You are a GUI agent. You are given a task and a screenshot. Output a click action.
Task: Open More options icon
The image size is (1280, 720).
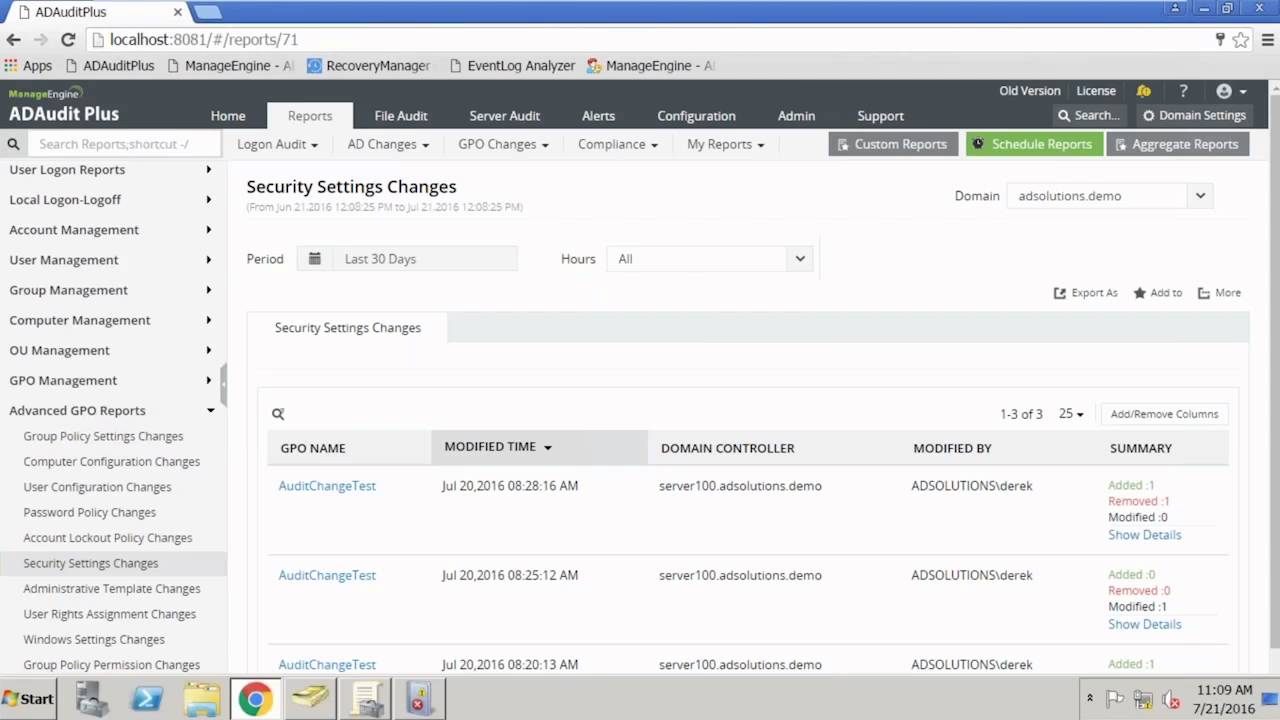point(1204,293)
